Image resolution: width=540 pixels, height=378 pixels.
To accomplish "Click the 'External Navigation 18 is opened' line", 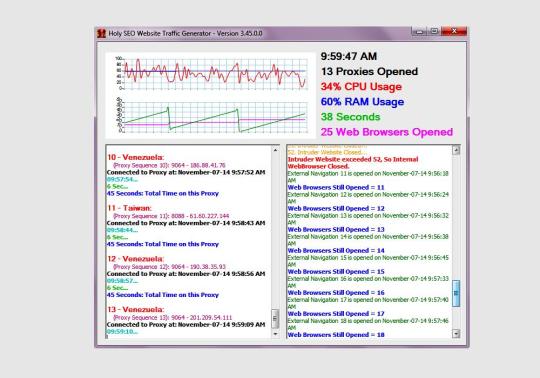I will [x=368, y=324].
